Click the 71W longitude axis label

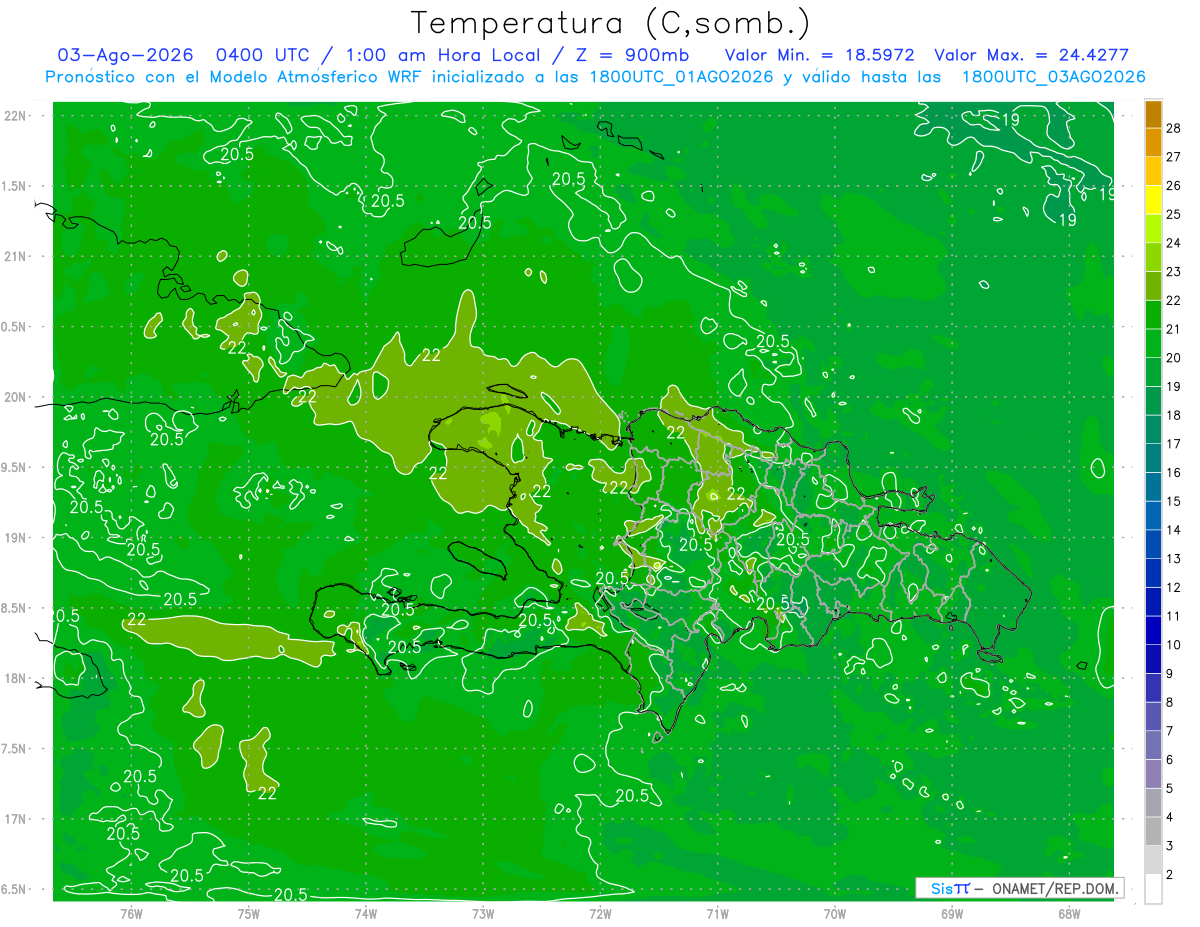click(x=717, y=912)
